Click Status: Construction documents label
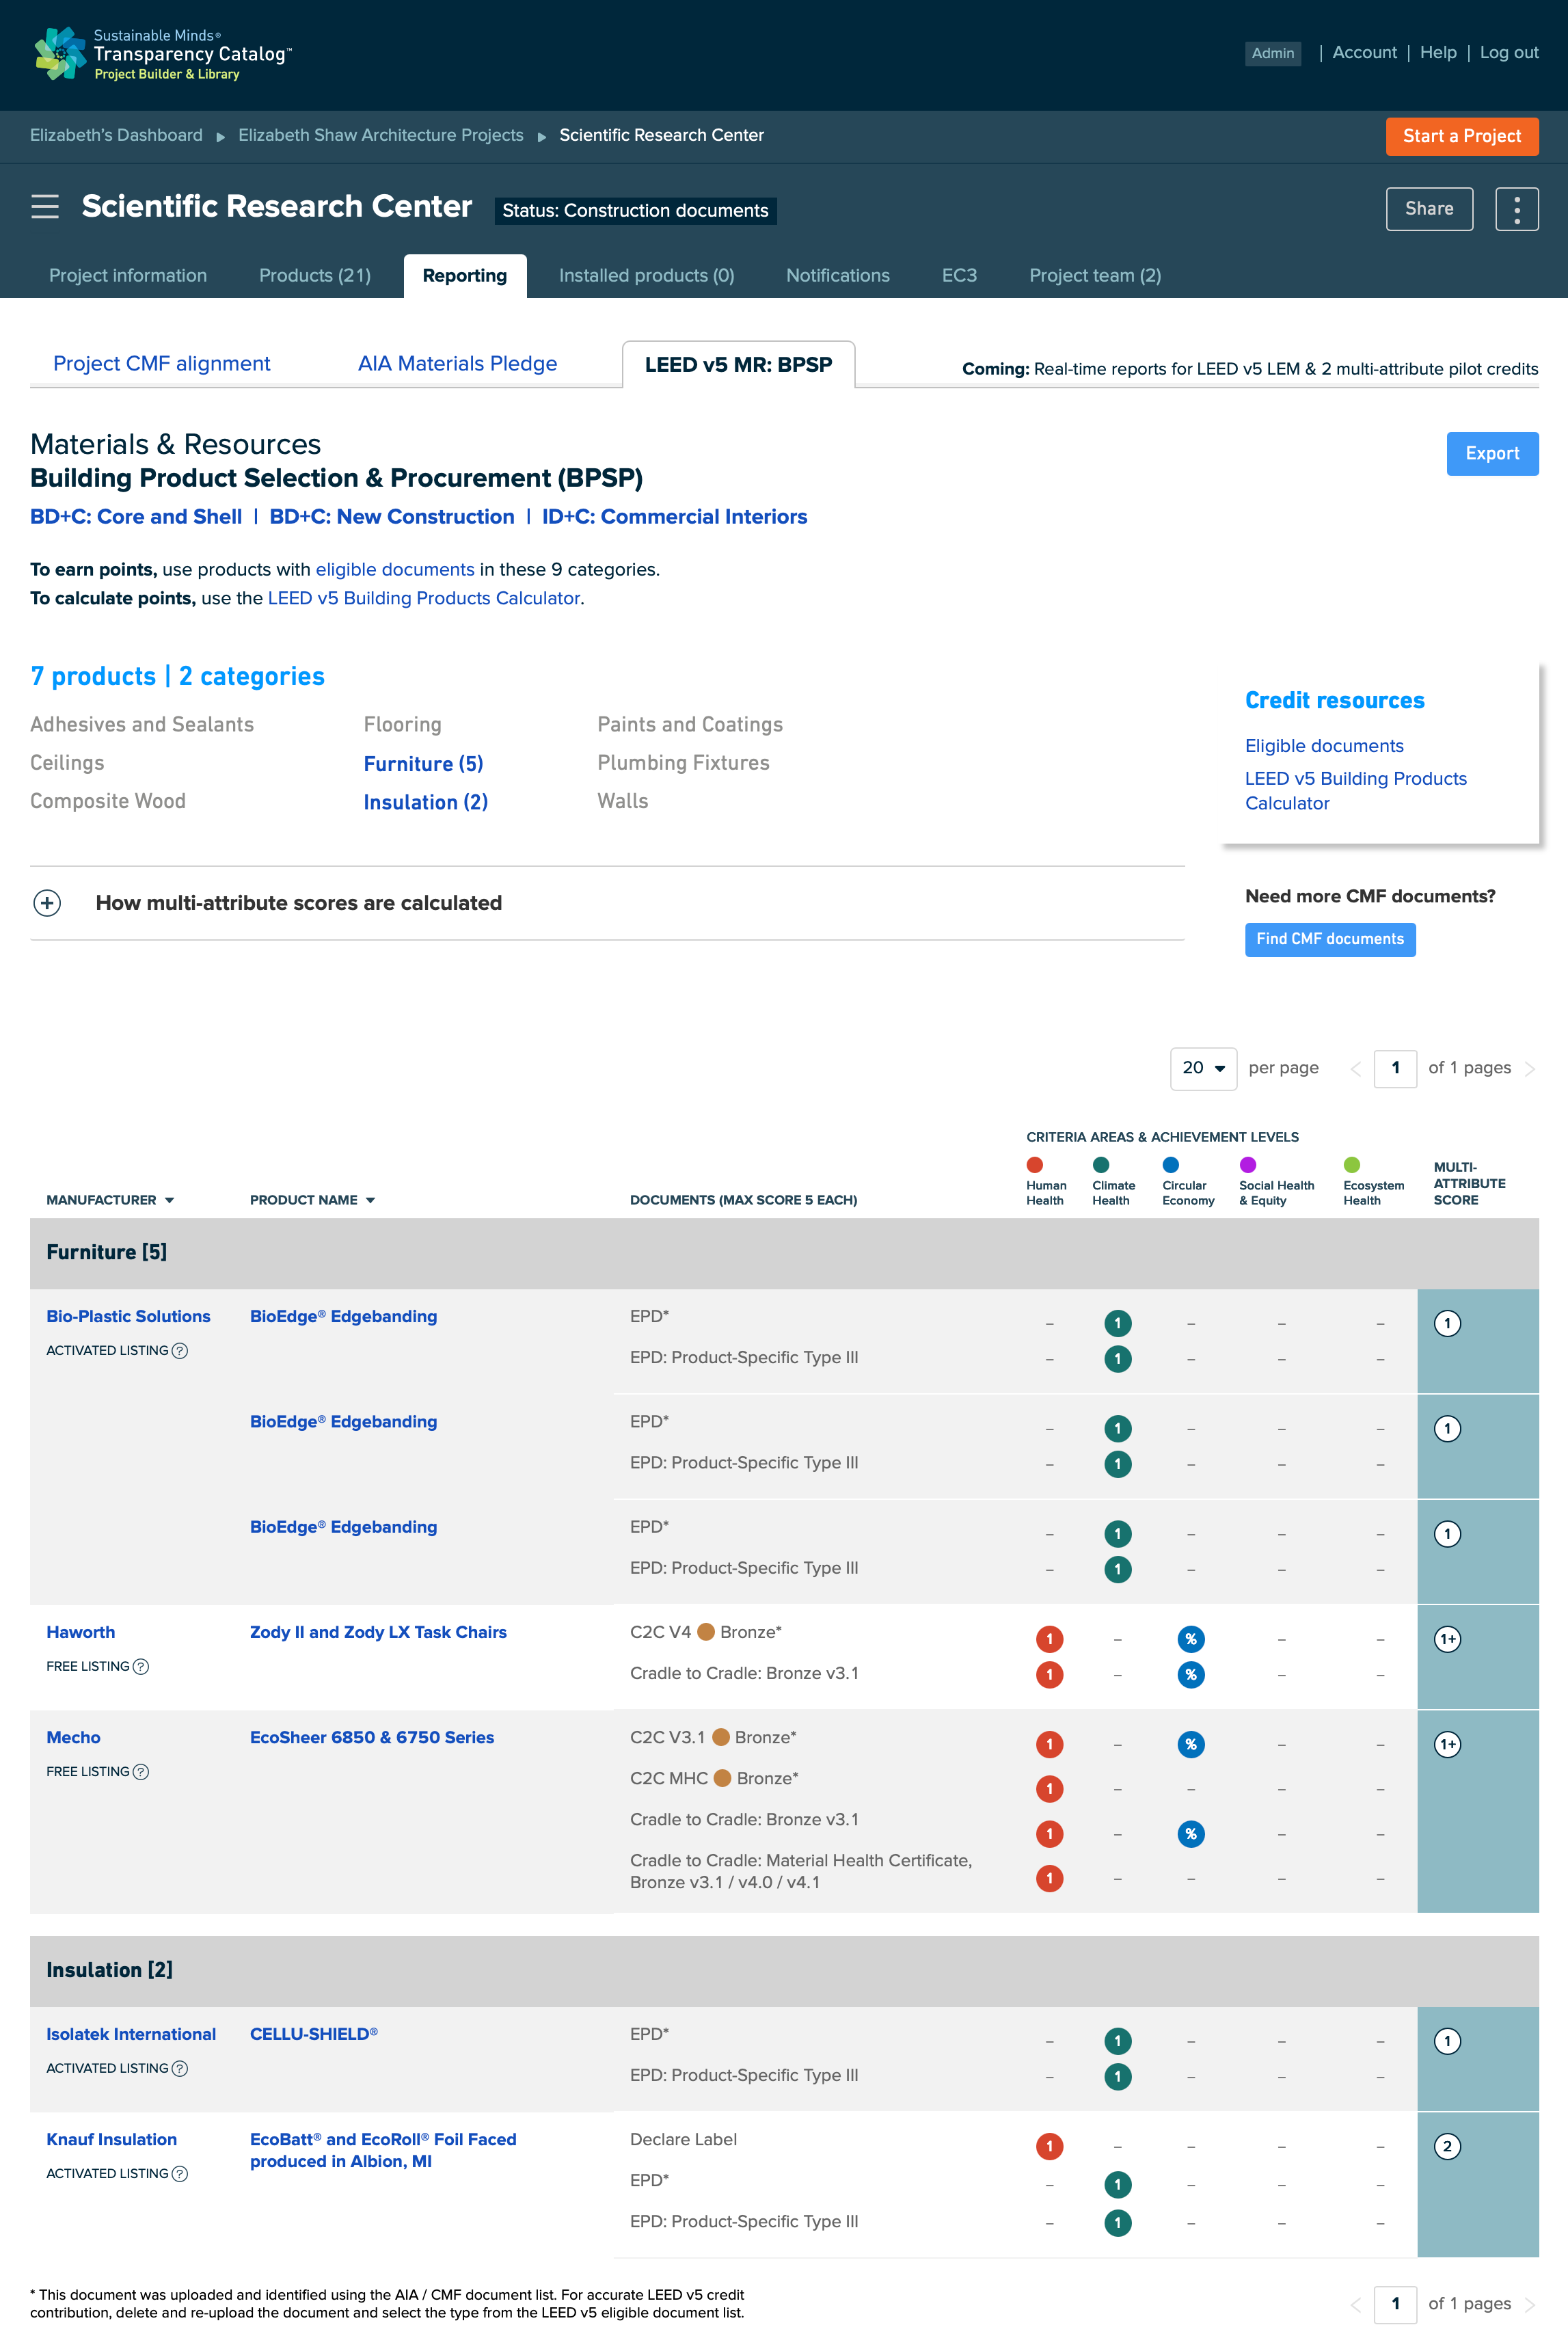 tap(635, 211)
